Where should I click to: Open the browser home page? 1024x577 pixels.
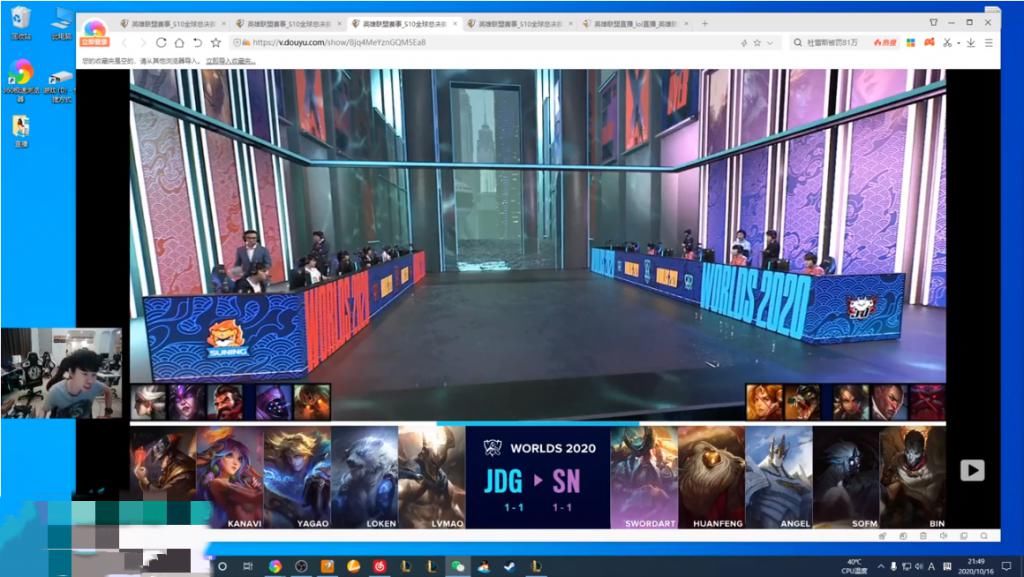179,42
